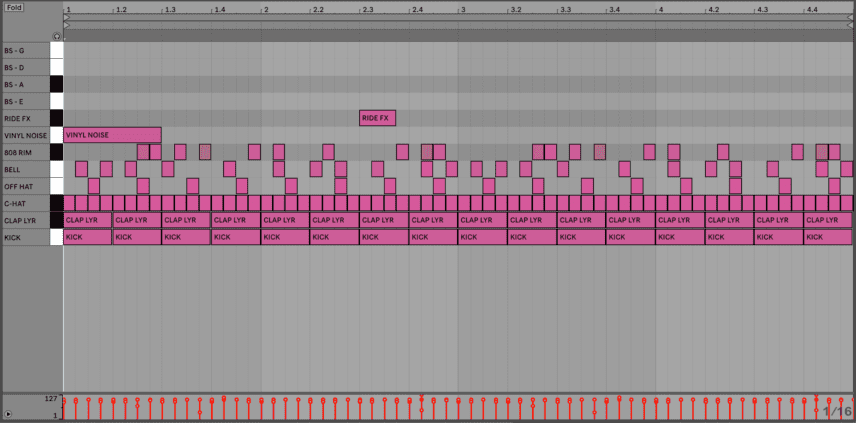
Task: Click the black piano key beside BS - A
Action: coord(57,85)
